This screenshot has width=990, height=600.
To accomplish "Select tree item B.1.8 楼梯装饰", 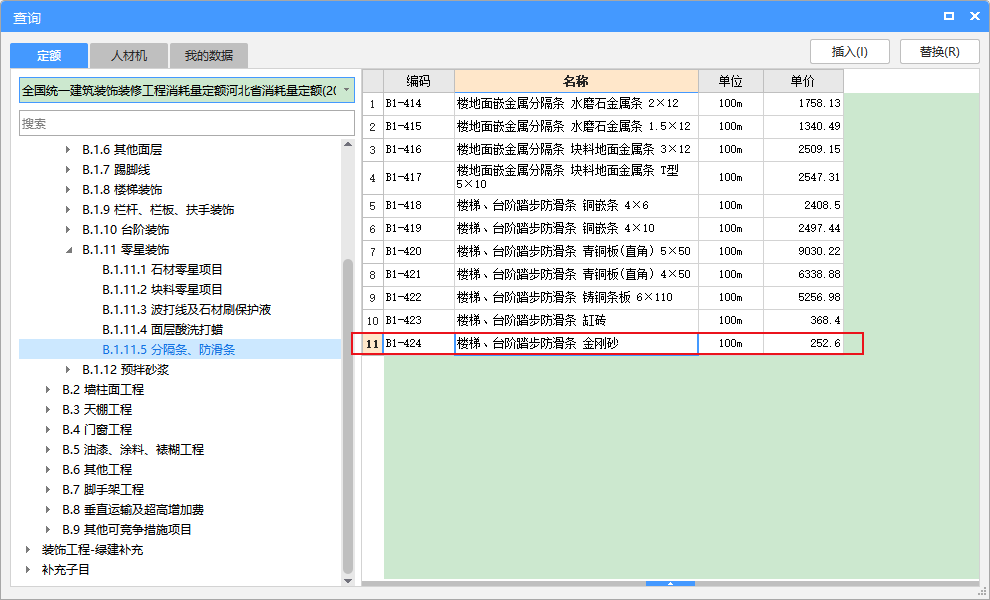I will 122,189.
